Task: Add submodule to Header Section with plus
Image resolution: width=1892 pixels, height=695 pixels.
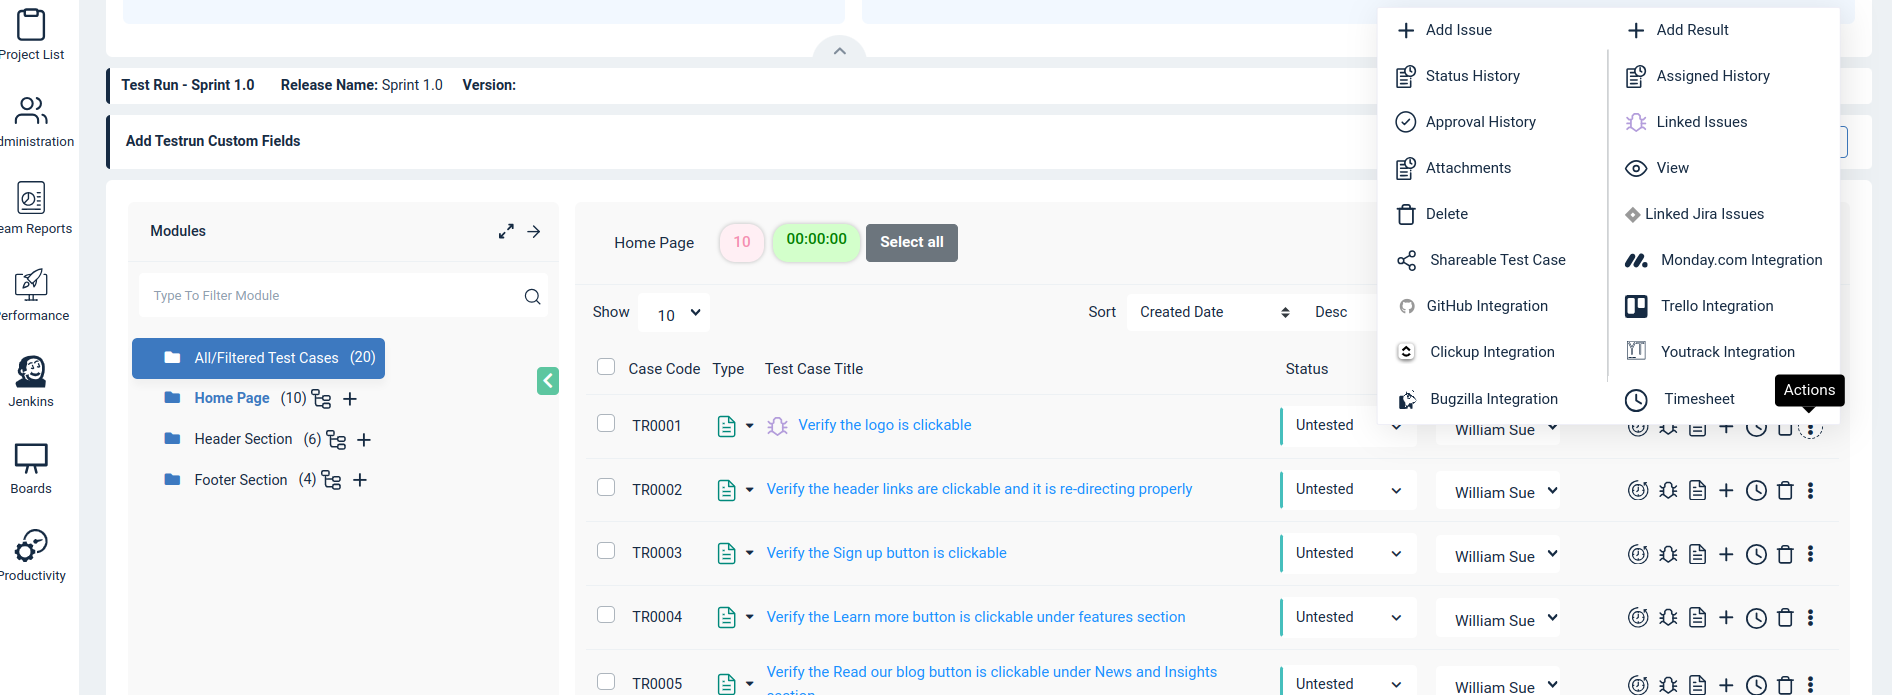Action: click(x=364, y=440)
